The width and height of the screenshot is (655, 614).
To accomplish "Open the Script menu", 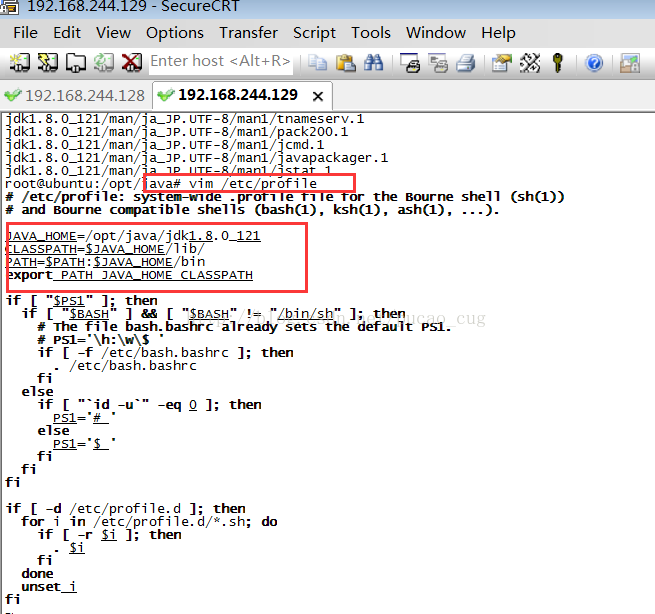I will click(x=314, y=32).
